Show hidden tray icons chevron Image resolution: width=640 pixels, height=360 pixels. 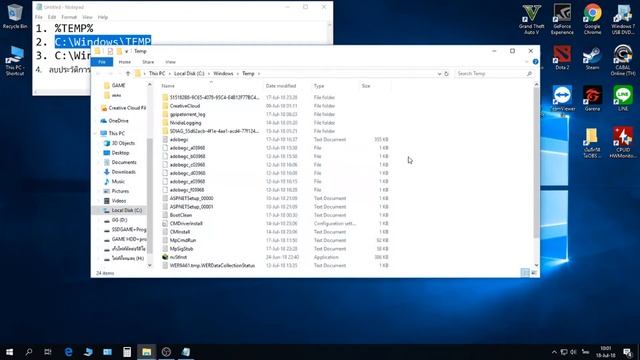[x=554, y=352]
